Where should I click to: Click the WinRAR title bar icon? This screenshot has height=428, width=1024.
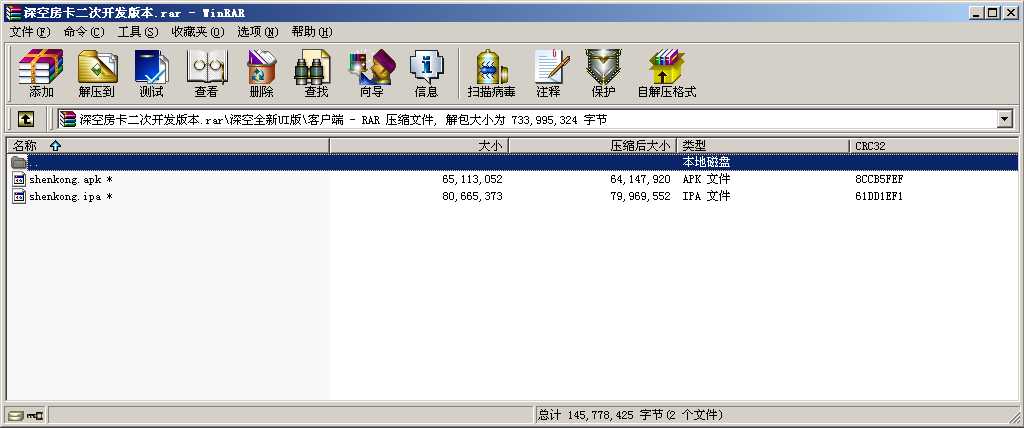[x=12, y=12]
